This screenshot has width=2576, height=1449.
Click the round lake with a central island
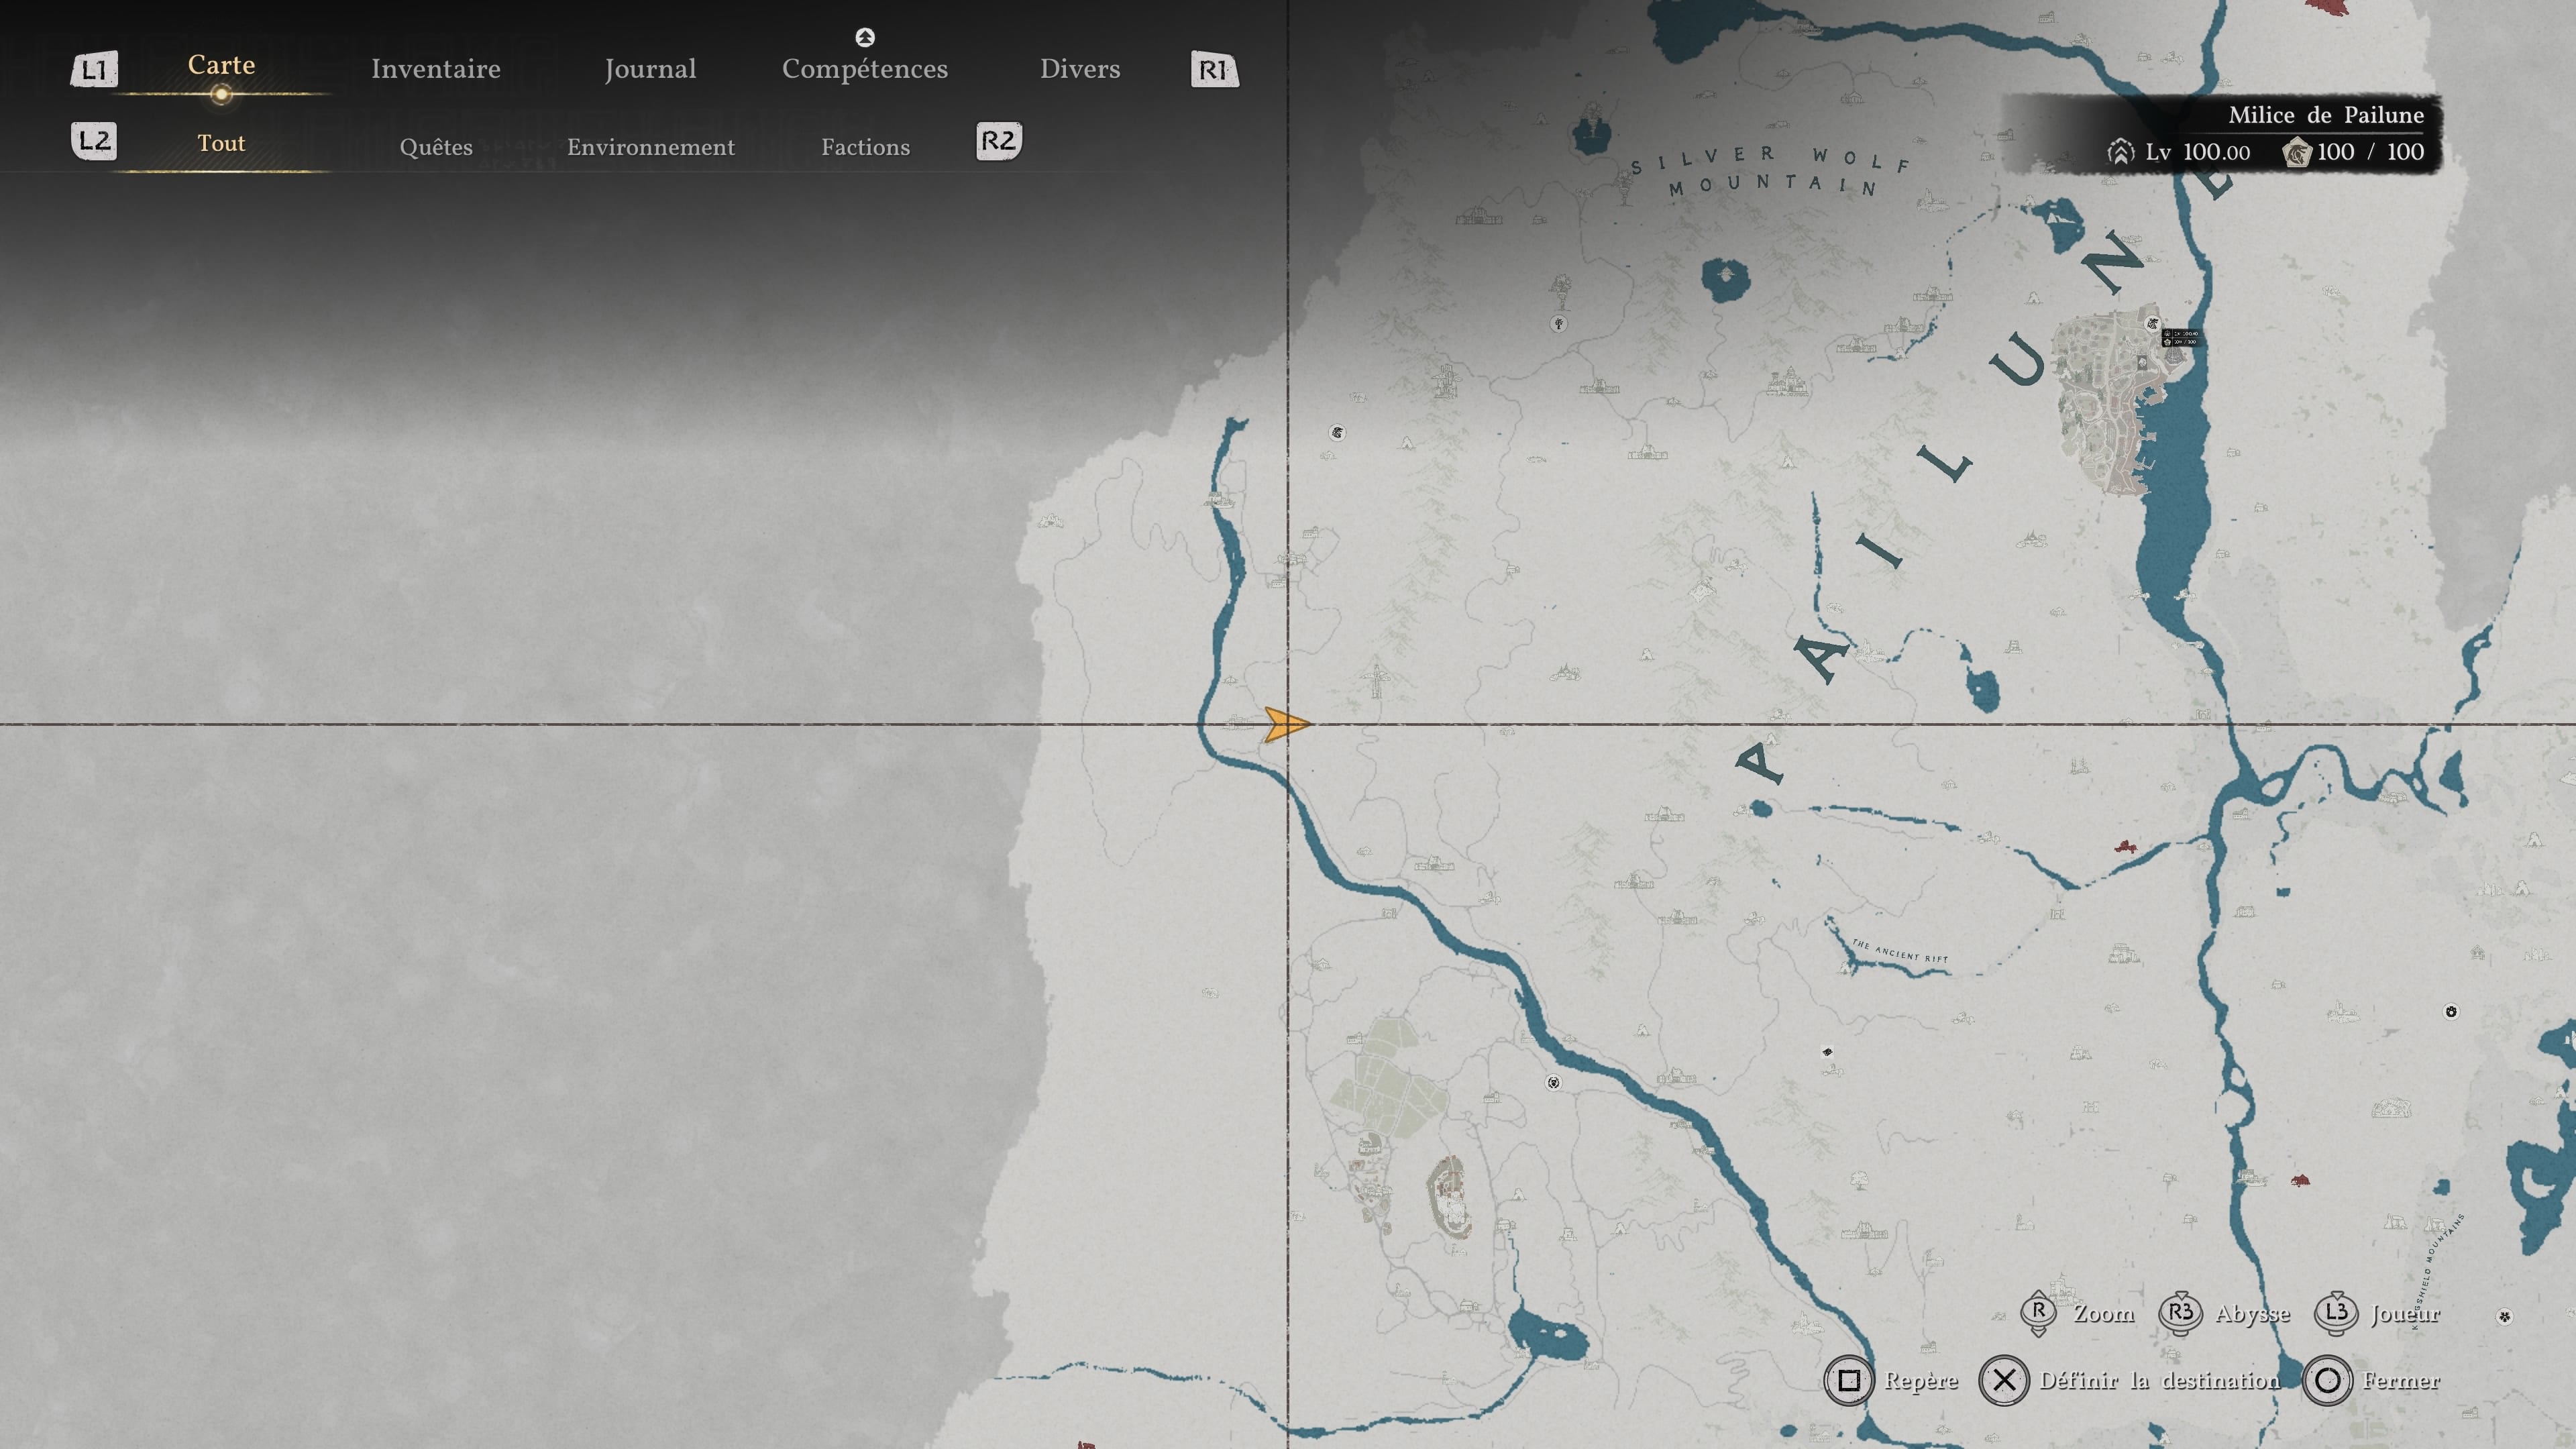[x=1725, y=278]
